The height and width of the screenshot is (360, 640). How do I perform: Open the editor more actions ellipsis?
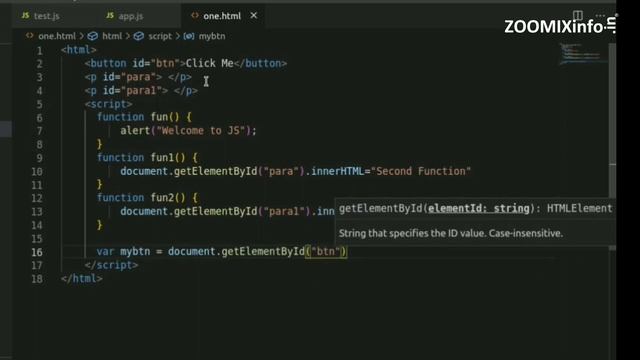pos(600,16)
